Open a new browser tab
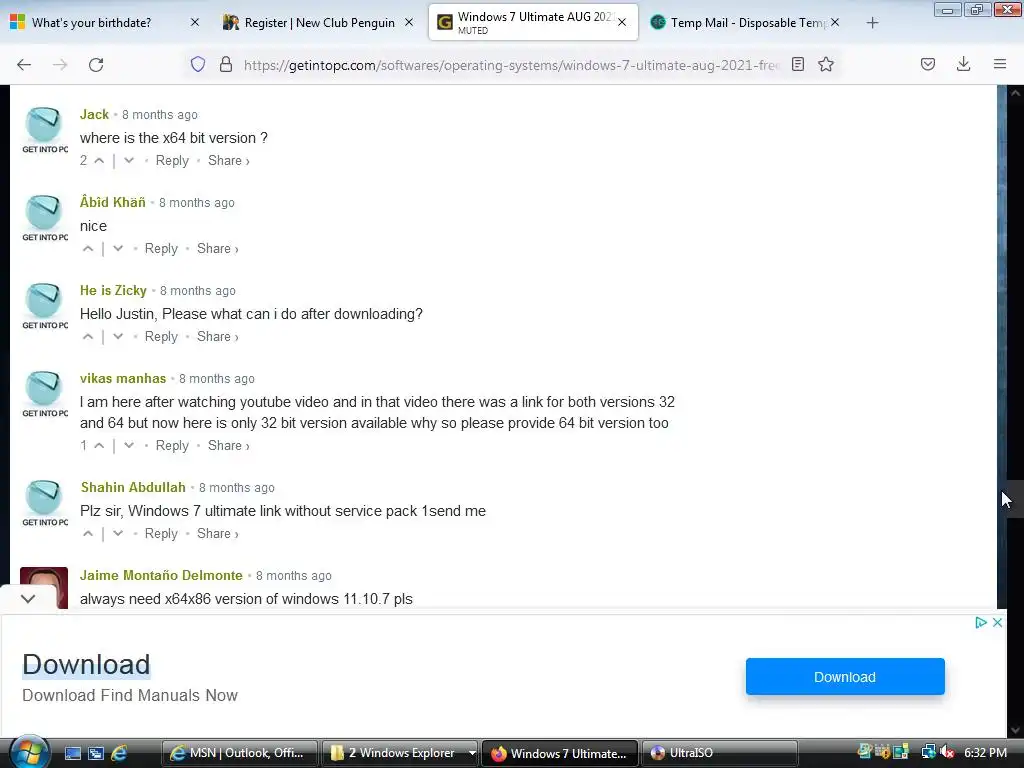This screenshot has width=1024, height=768. tap(872, 23)
